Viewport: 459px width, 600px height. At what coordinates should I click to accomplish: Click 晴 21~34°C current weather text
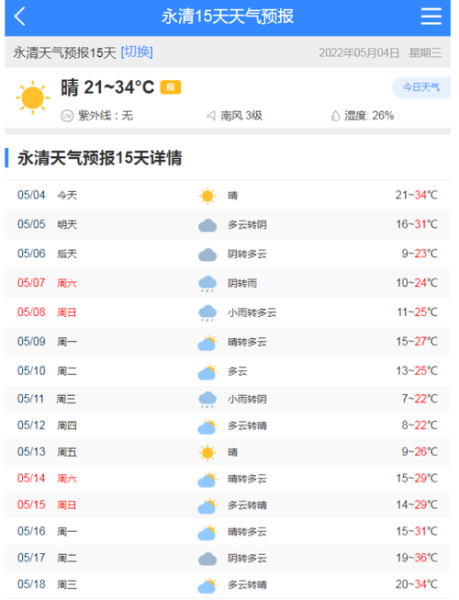[x=107, y=88]
